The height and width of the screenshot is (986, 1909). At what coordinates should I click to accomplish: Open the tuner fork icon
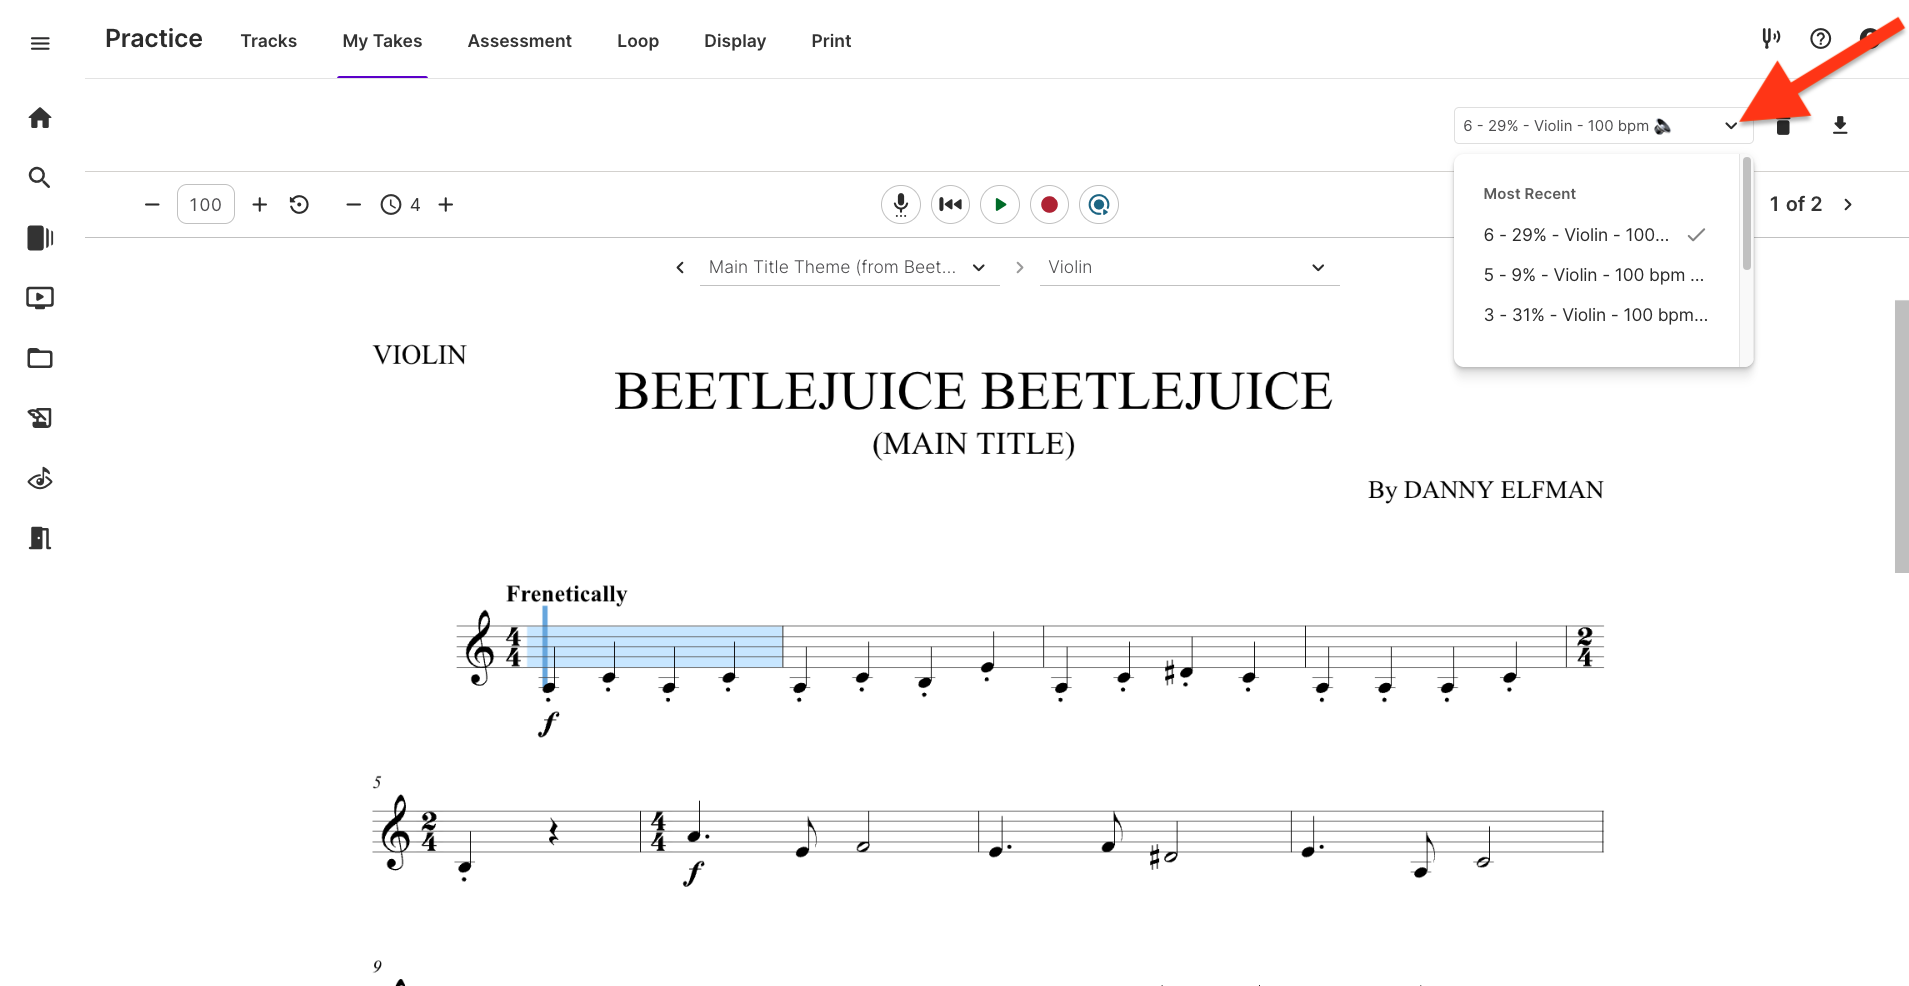[1770, 39]
